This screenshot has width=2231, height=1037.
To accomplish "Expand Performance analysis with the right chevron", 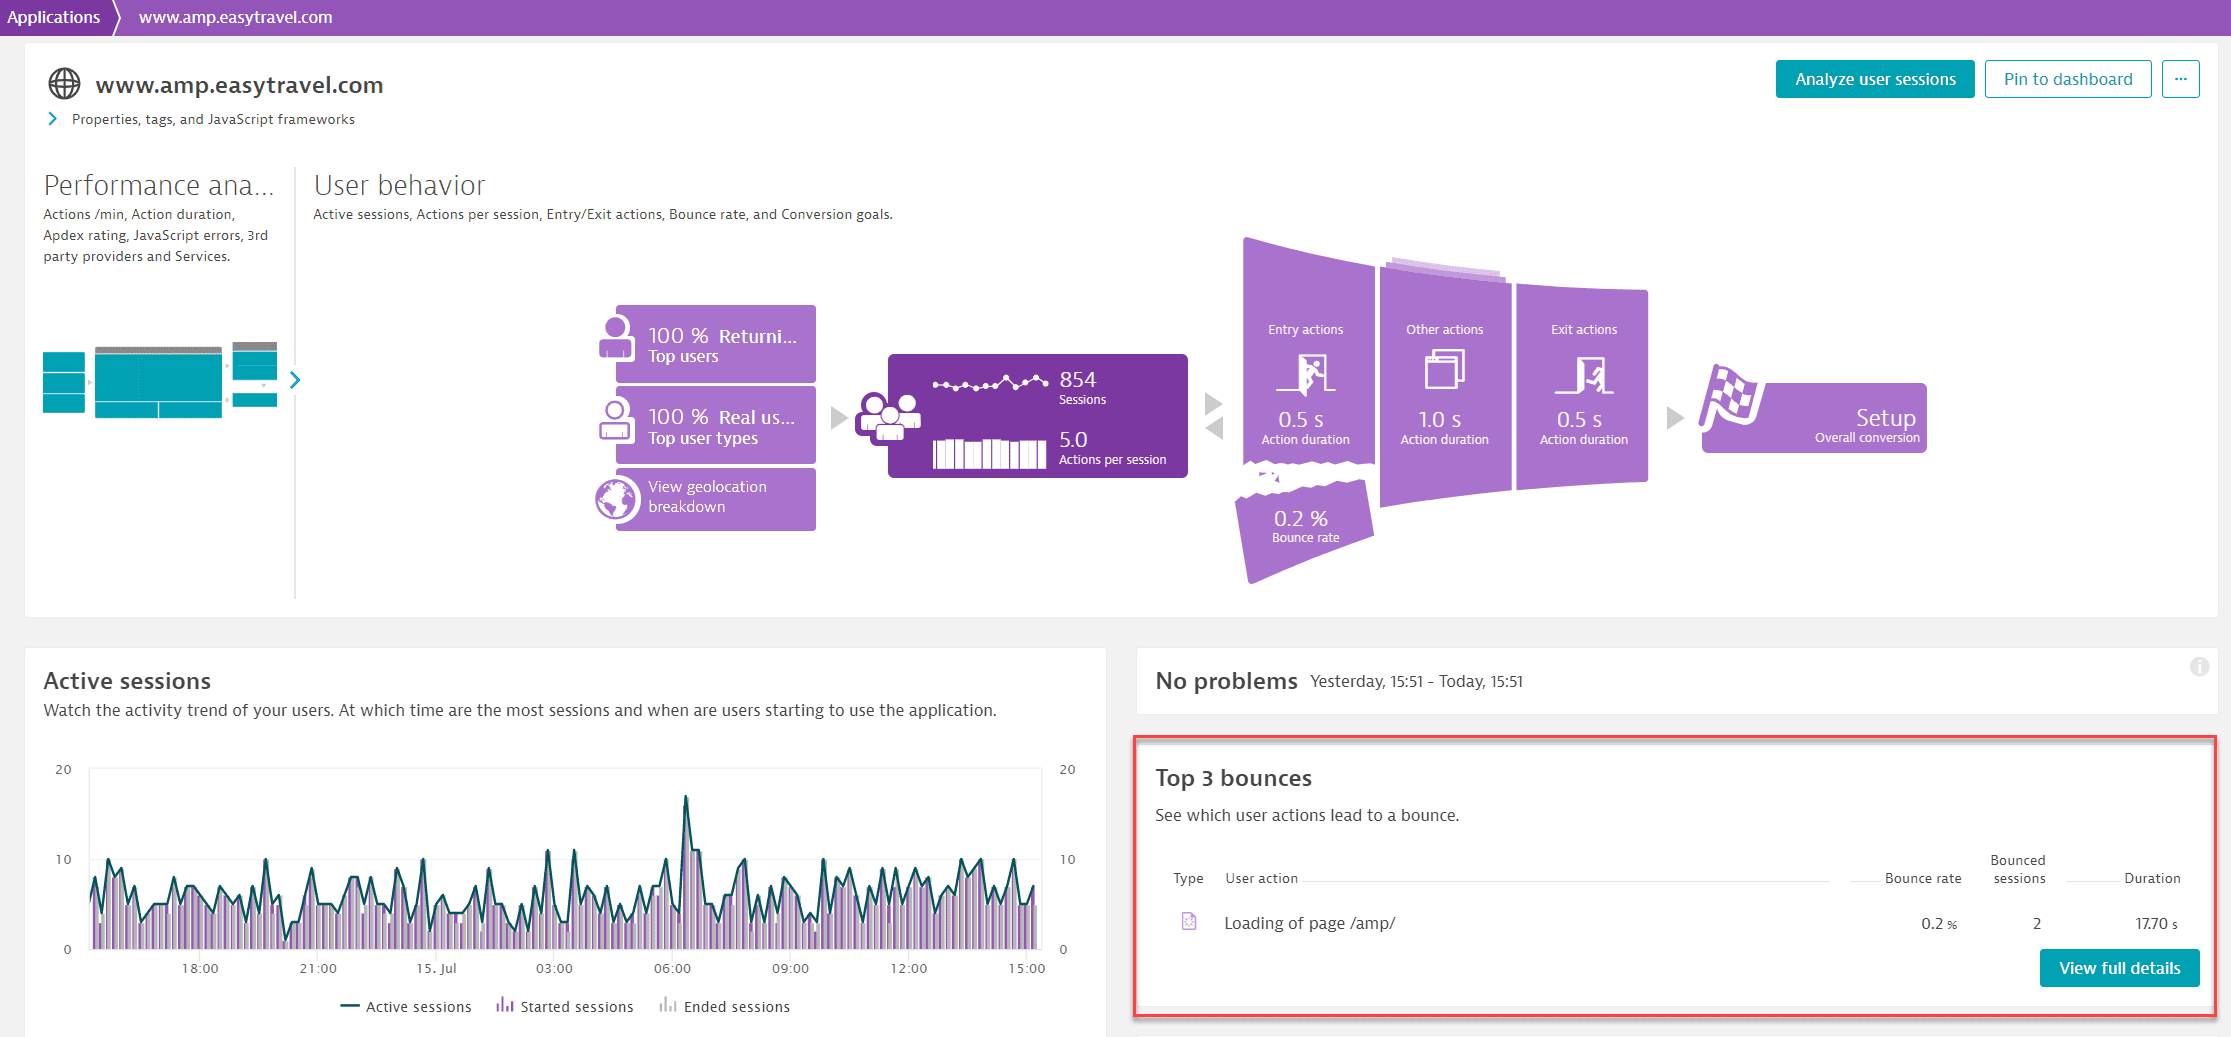I will point(294,380).
